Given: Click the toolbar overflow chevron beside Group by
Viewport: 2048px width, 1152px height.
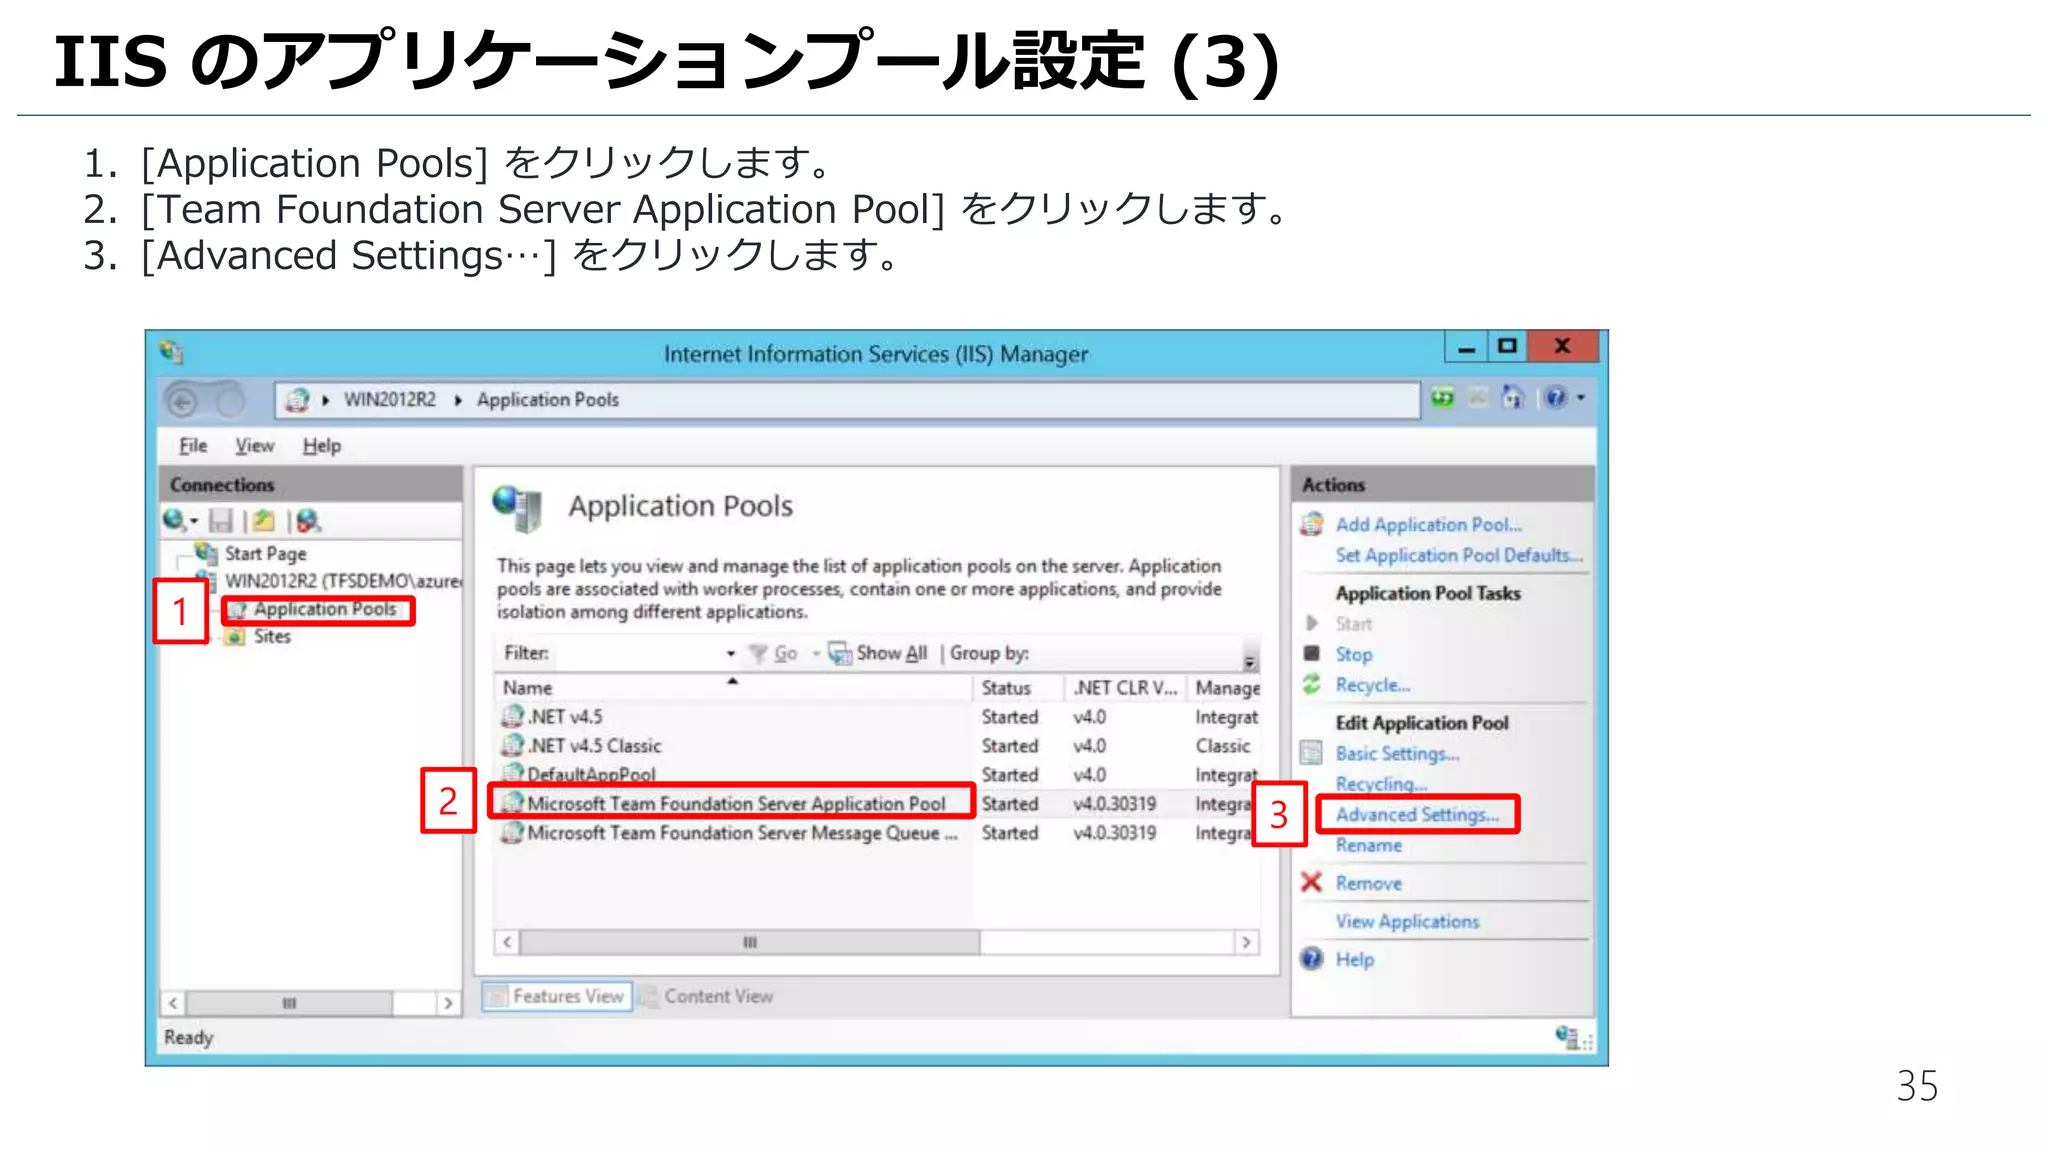Looking at the screenshot, I should (1250, 661).
